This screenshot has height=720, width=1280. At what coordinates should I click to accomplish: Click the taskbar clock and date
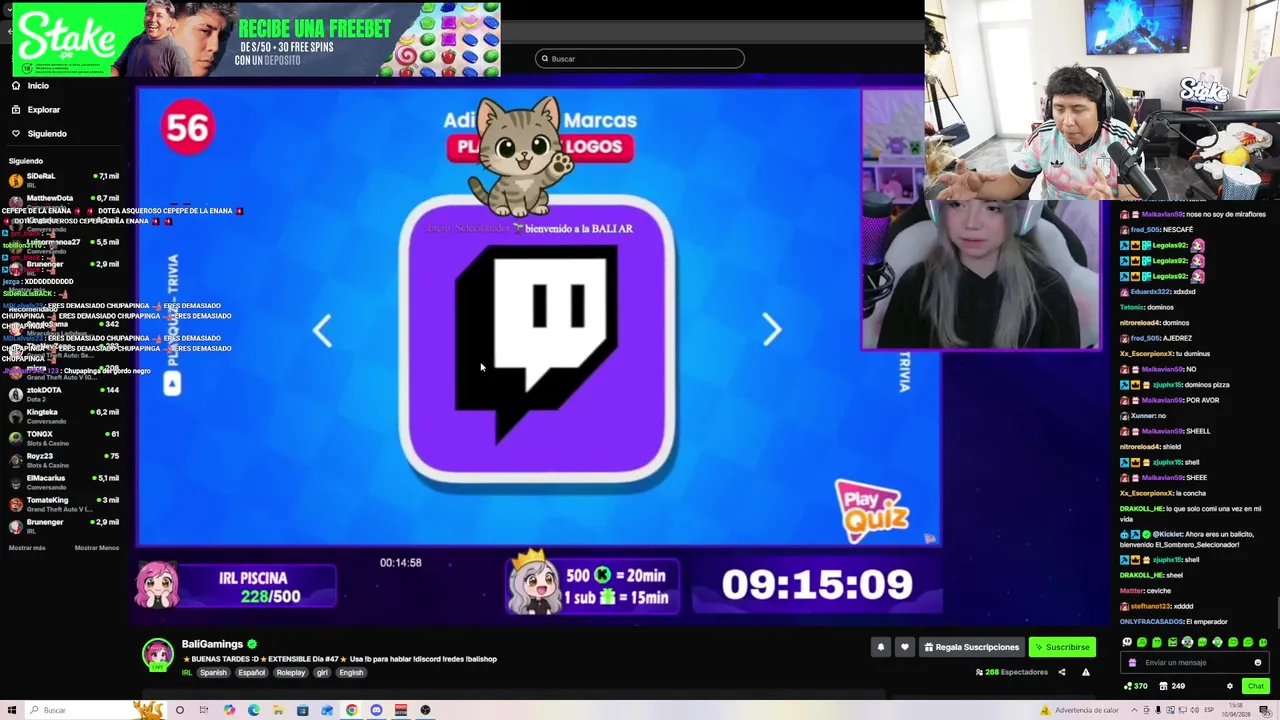1234,710
